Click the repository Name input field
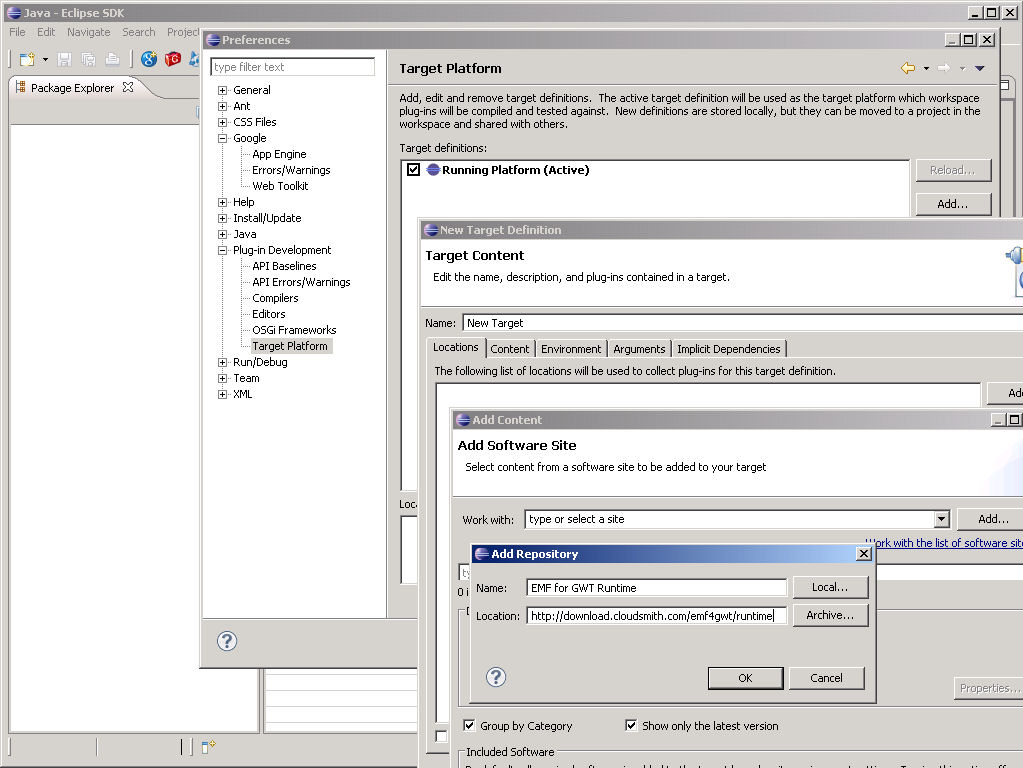The height and width of the screenshot is (768, 1023). click(x=656, y=588)
